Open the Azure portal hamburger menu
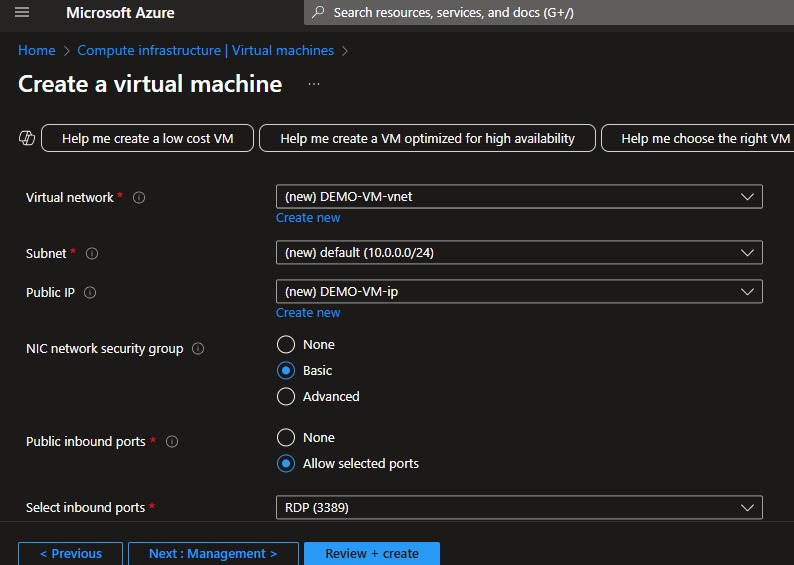794x565 pixels. [22, 13]
